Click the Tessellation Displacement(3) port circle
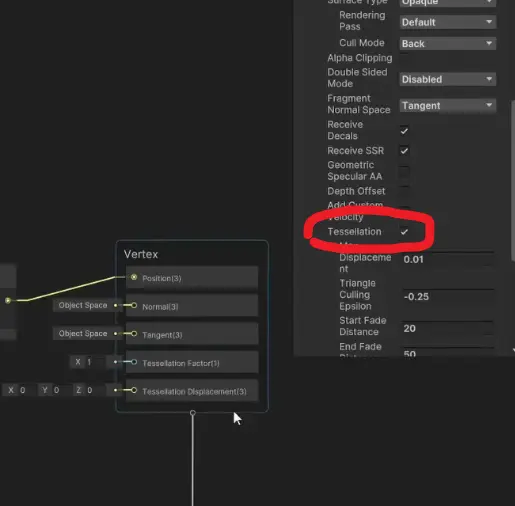The height and width of the screenshot is (506, 515). pos(134,390)
